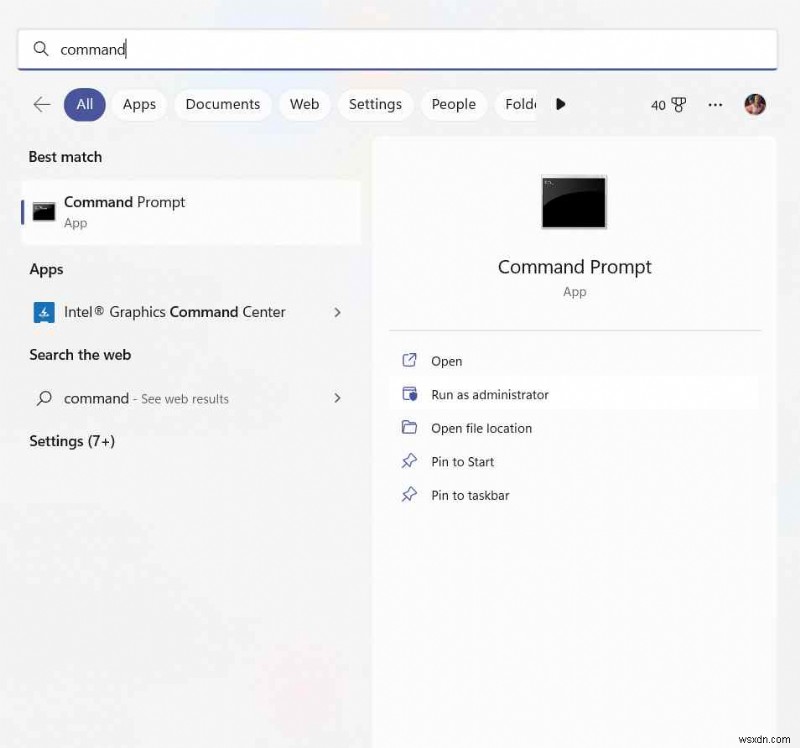This screenshot has width=800, height=748.
Task: Click the Intel Graphics Command Center app icon
Action: (44, 311)
